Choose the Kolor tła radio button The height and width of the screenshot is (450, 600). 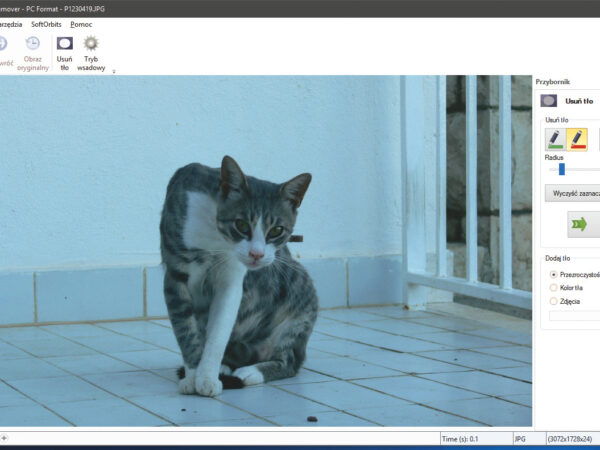coord(555,287)
